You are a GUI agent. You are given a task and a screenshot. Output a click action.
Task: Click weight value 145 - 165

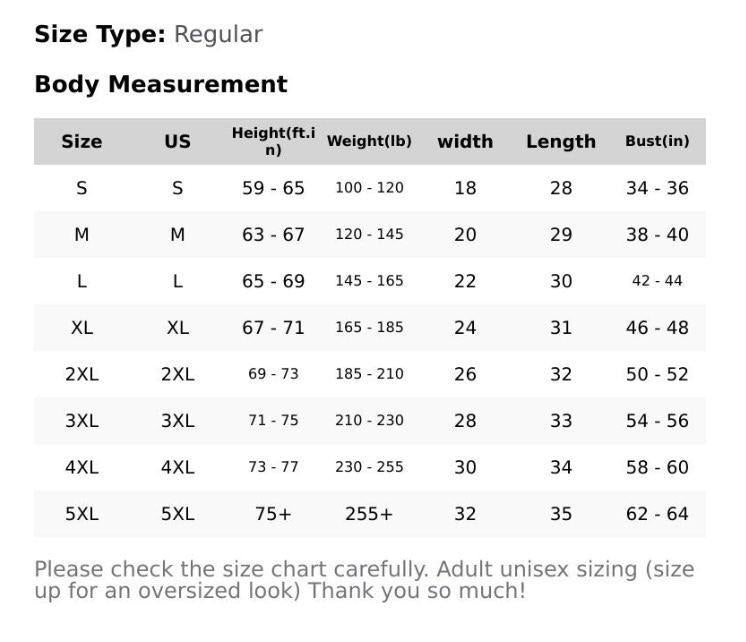coord(369,281)
